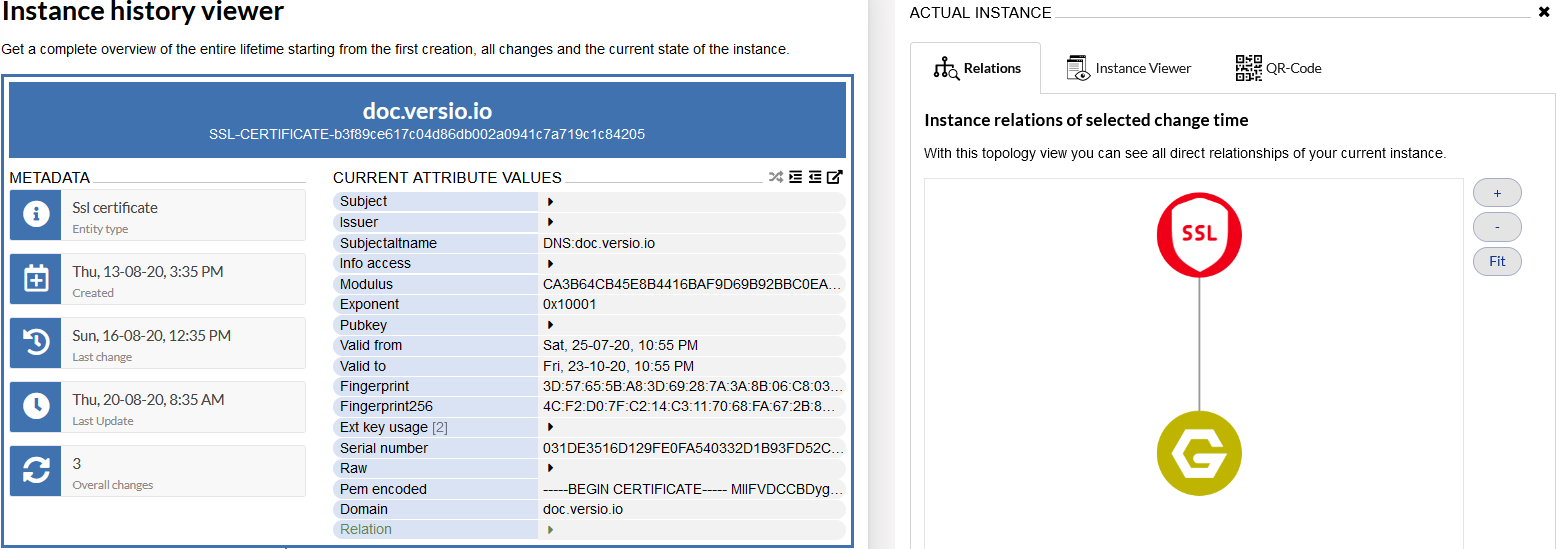
Task: Click Subjectaltname value DNS:doc.versio.io
Action: (x=599, y=243)
